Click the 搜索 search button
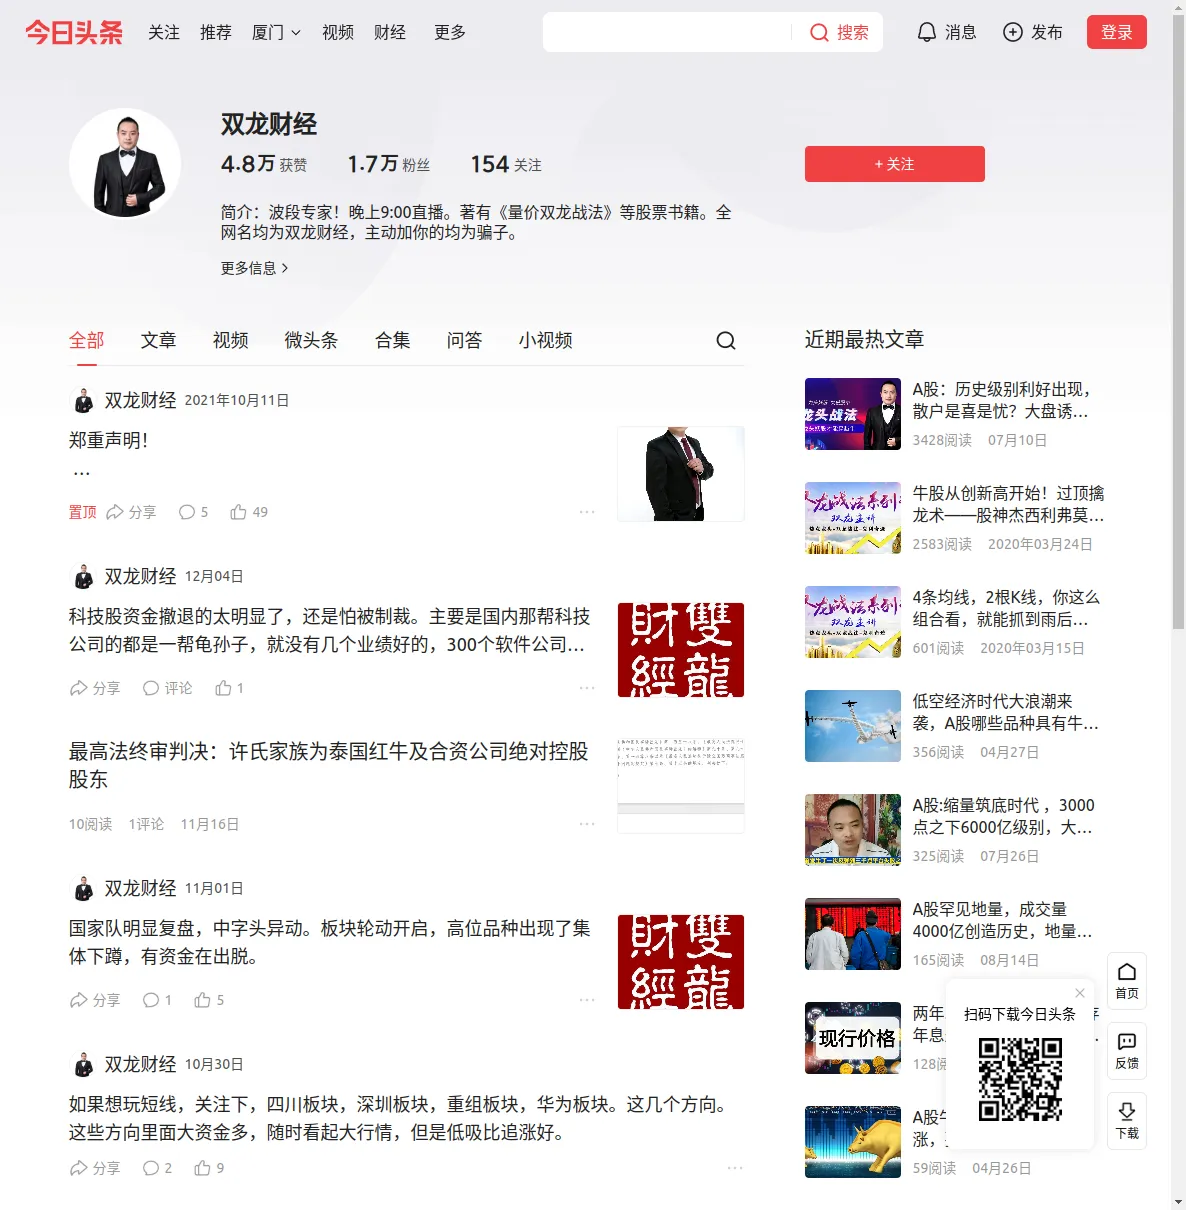 (839, 32)
